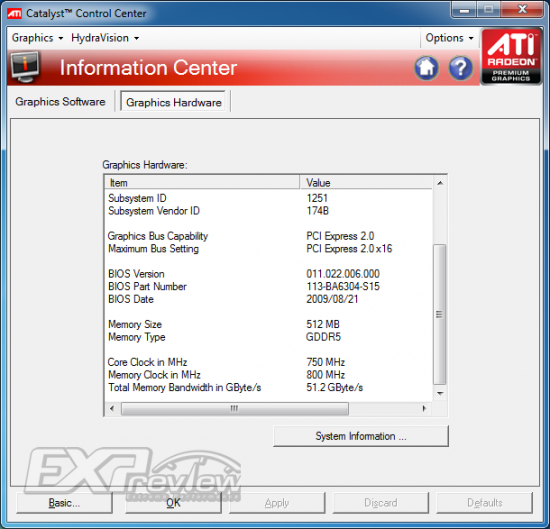Image resolution: width=550 pixels, height=529 pixels.
Task: Click the Home icon in the red banner
Action: tap(427, 68)
